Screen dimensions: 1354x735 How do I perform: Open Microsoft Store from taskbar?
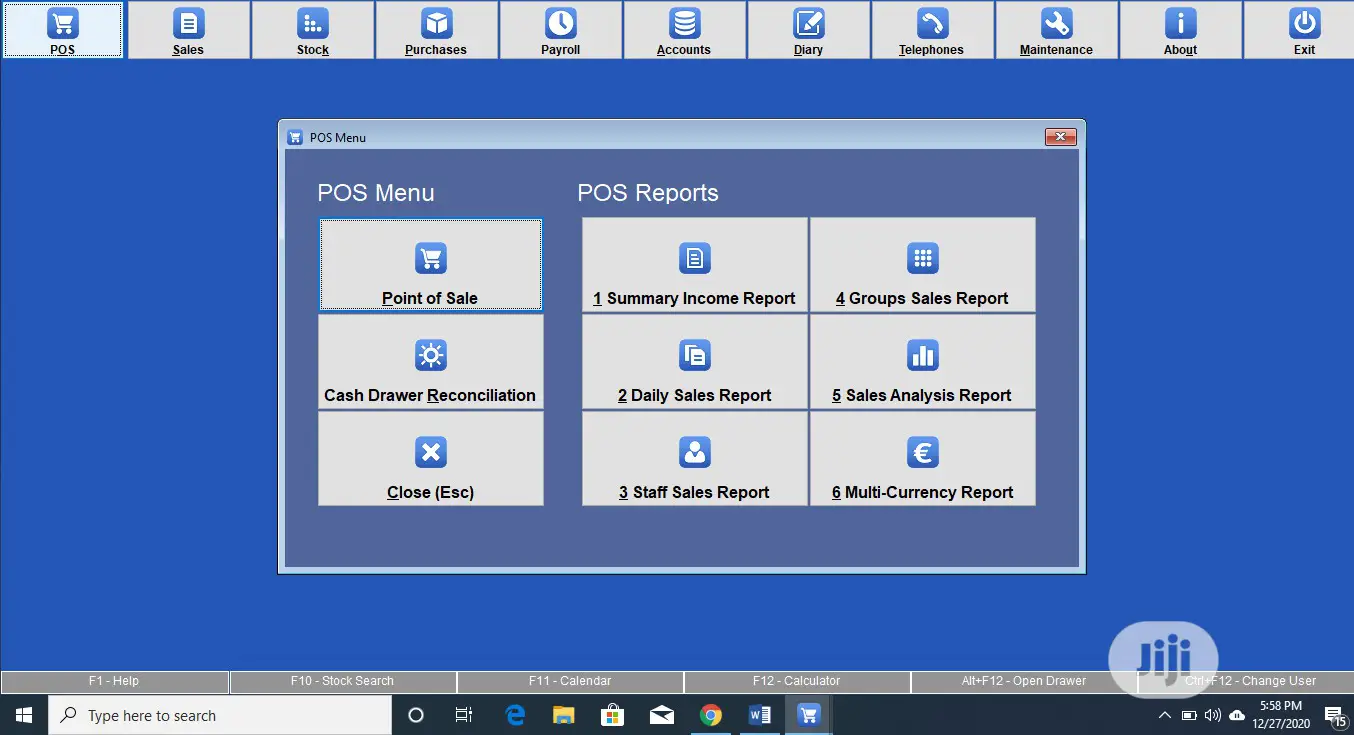click(x=613, y=715)
